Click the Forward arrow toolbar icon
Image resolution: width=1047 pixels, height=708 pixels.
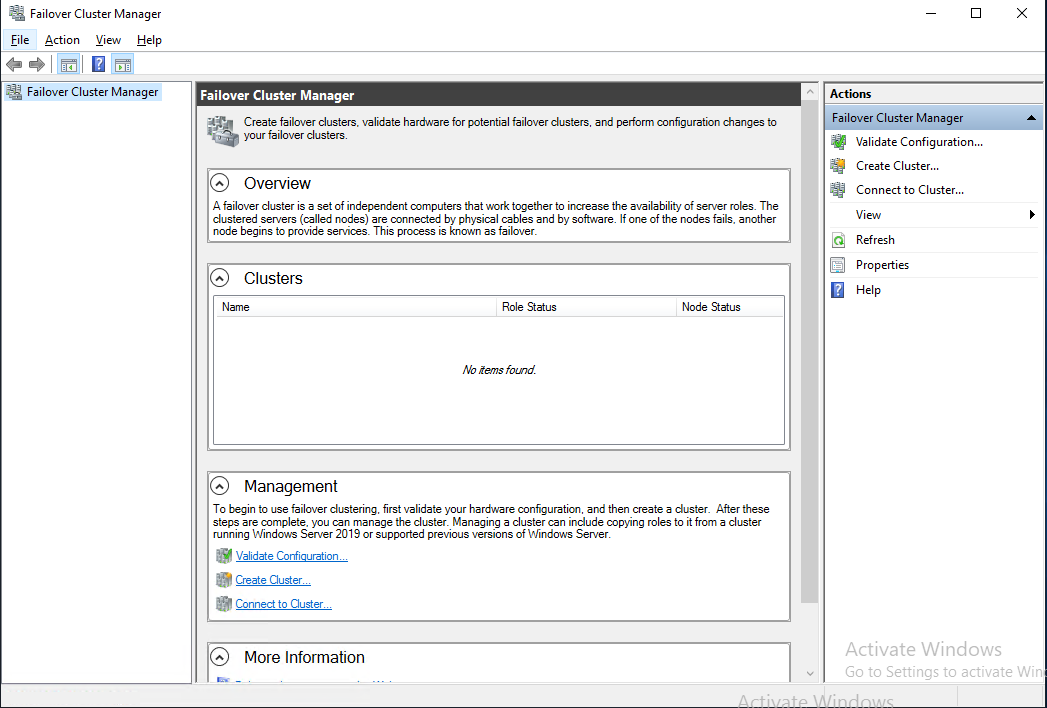point(37,65)
